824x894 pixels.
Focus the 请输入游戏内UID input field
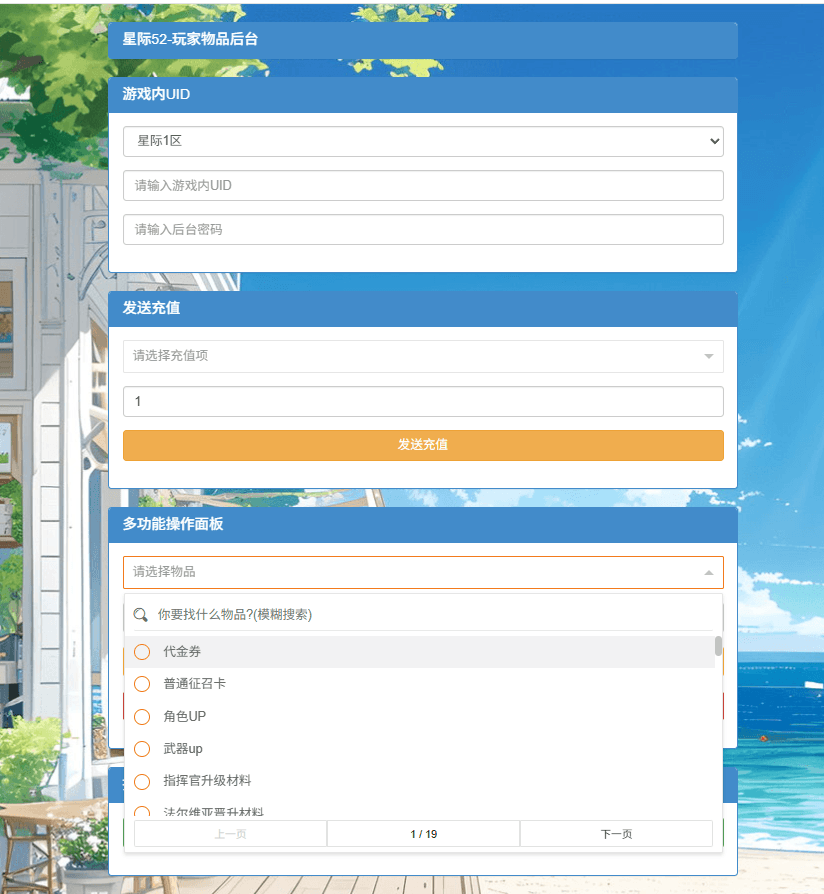tap(423, 186)
